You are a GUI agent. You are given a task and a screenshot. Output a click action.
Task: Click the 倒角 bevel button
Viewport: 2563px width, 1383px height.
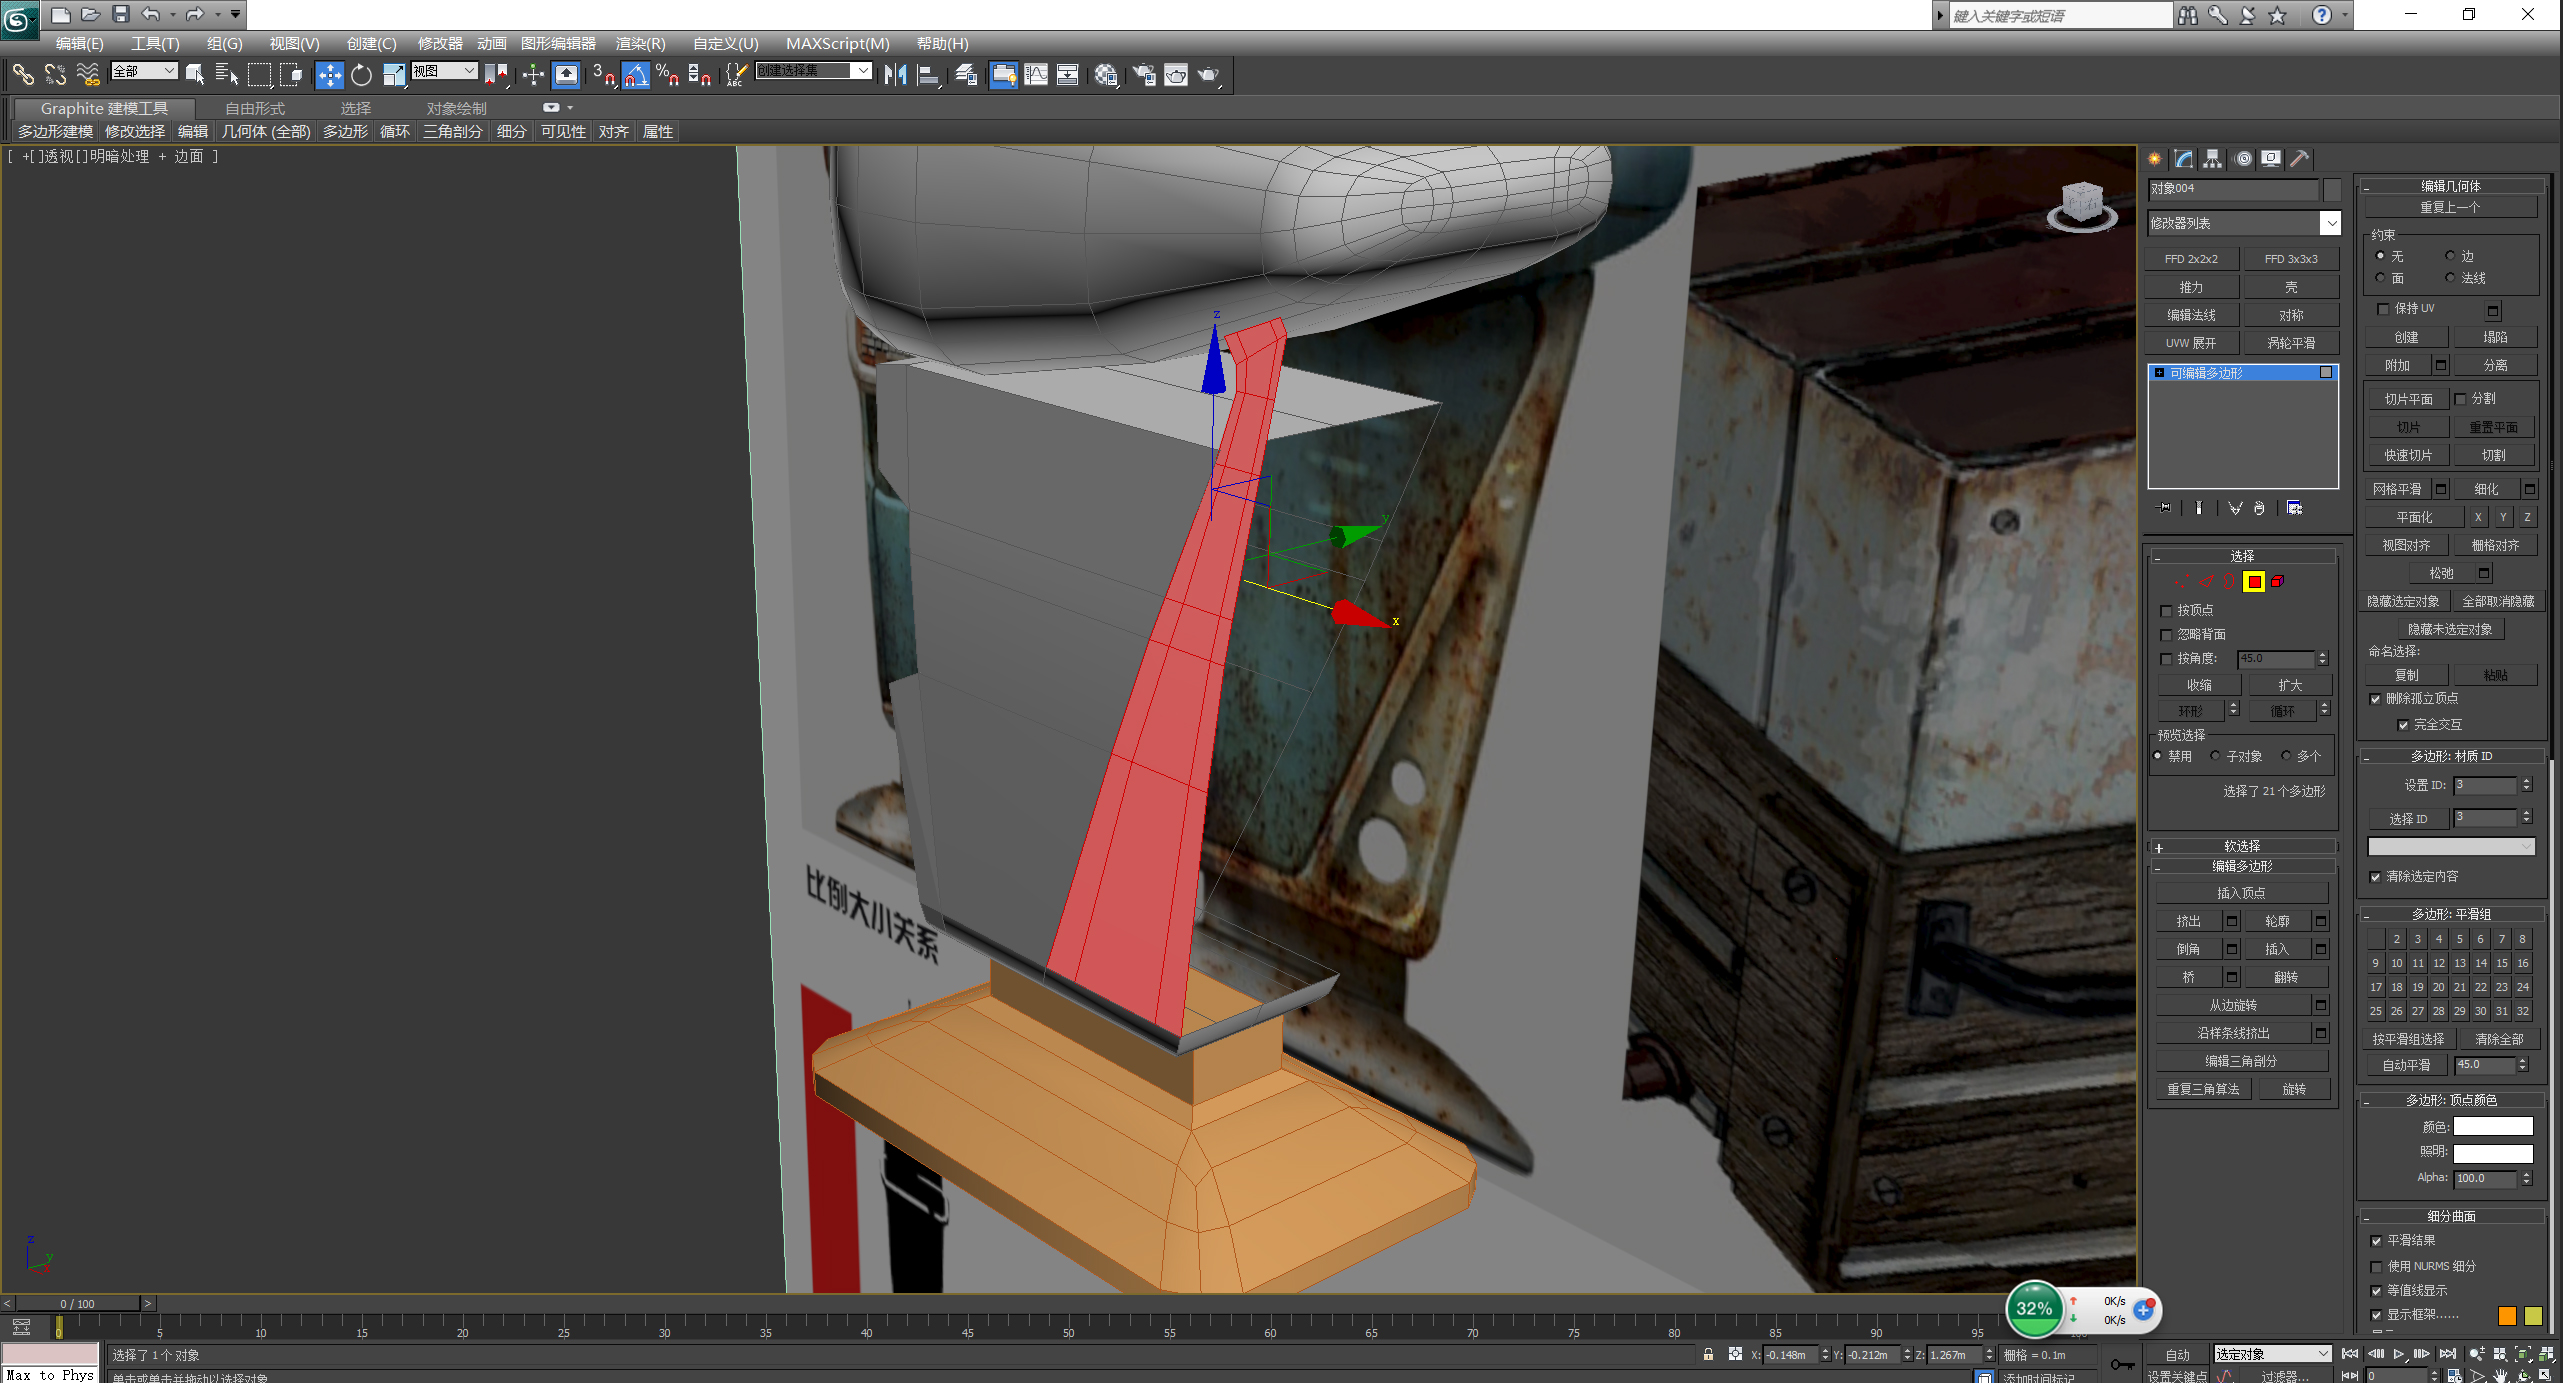pos(2189,949)
